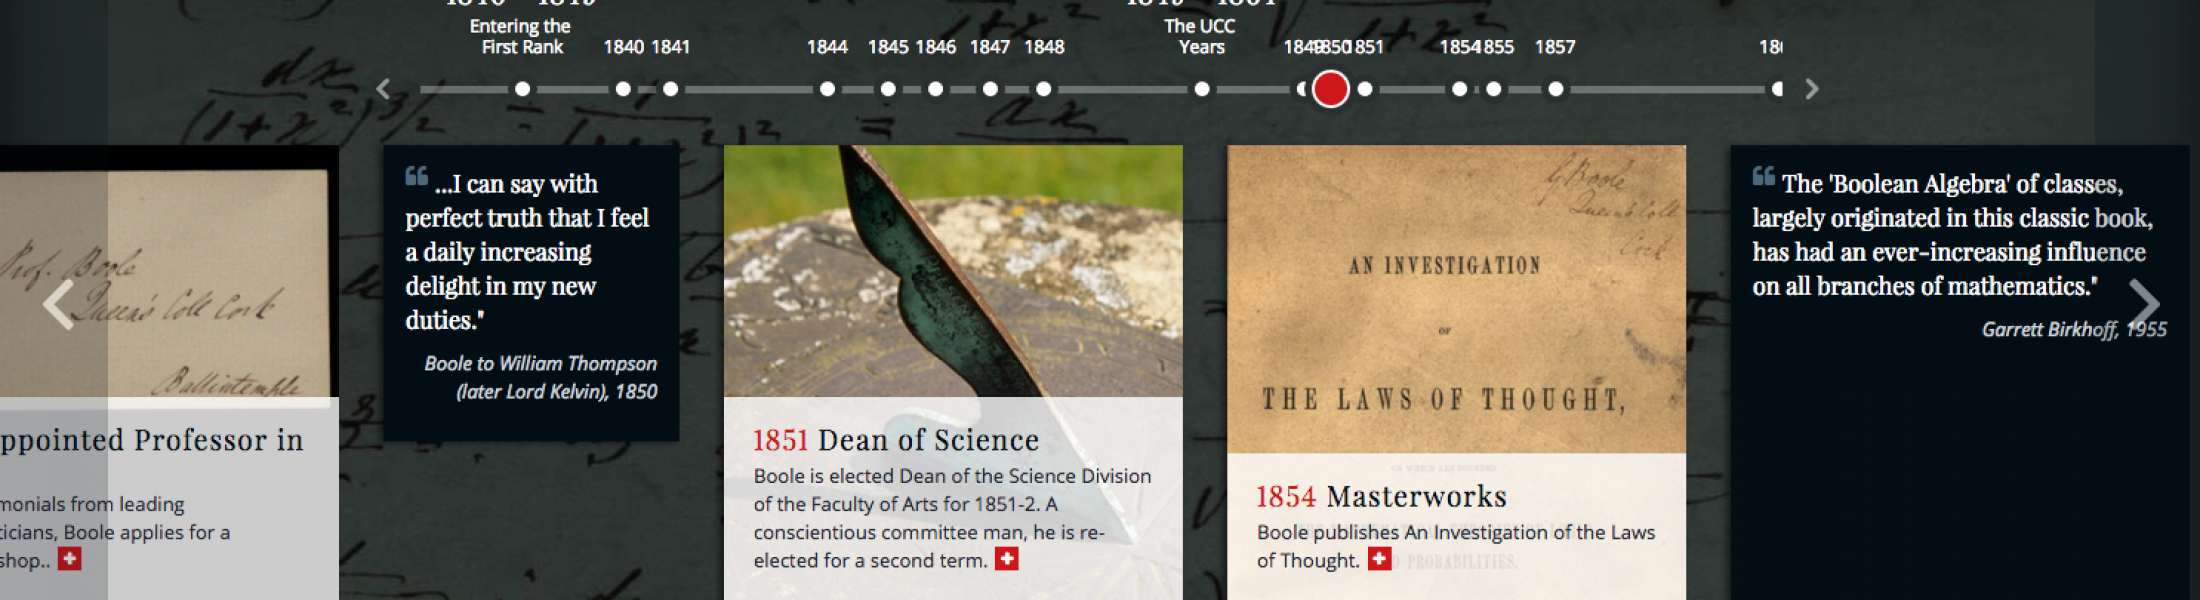Select the 1848 timeline marker
2200x600 pixels.
pyautogui.click(x=1043, y=89)
